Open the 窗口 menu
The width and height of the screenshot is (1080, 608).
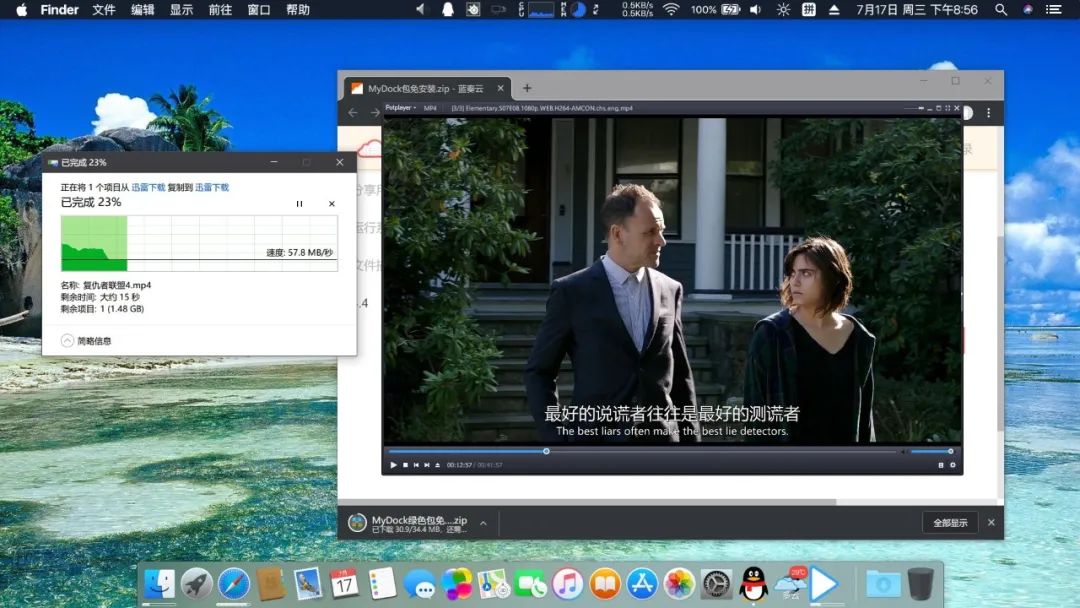click(x=258, y=10)
